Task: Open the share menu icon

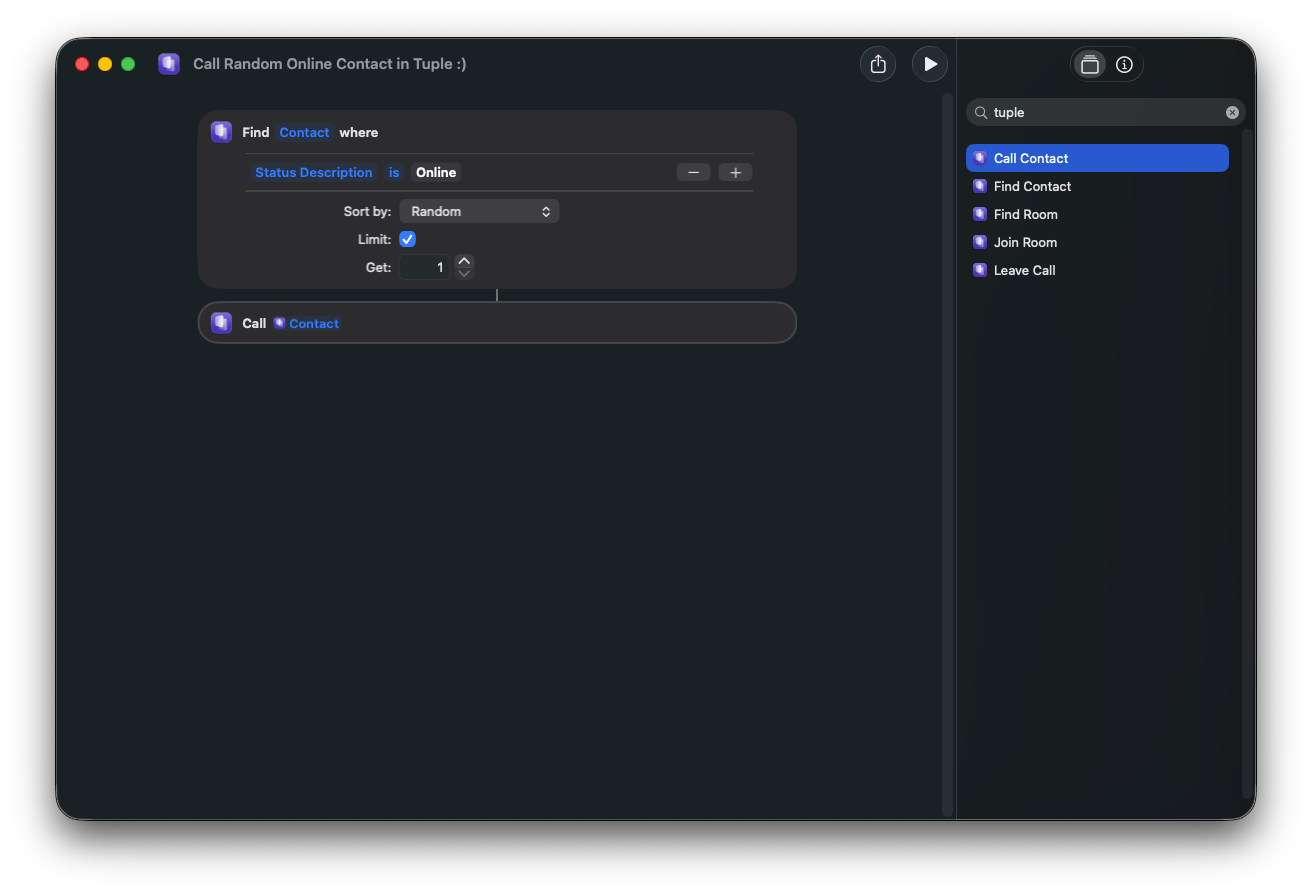Action: click(878, 64)
